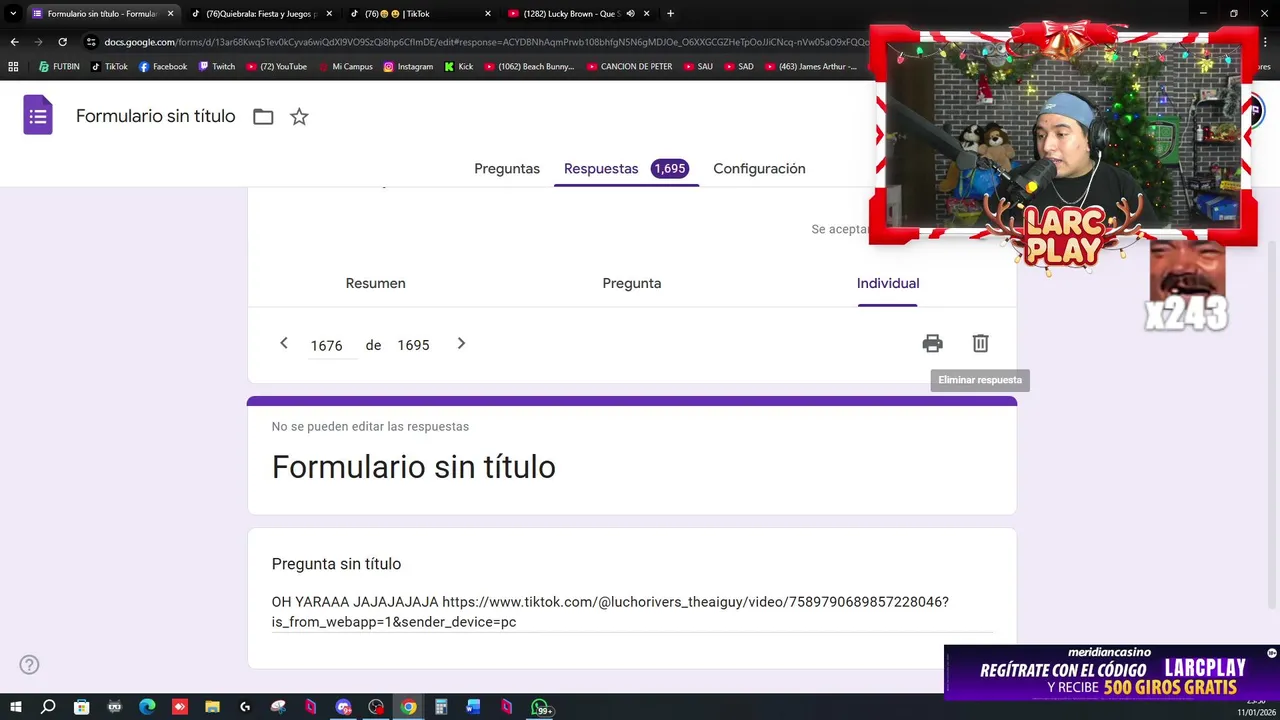The height and width of the screenshot is (720, 1280).
Task: Open Beach Bunny bookmark
Action: point(529,67)
